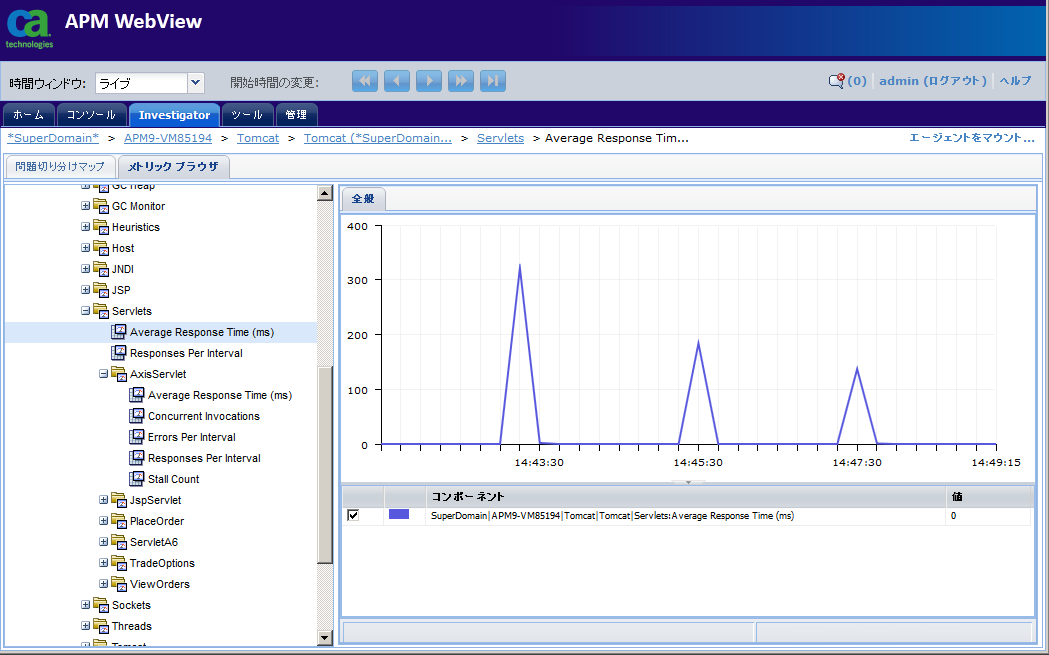This screenshot has height=655, width=1049.
Task: Jump to live with skip-to-end button
Action: point(493,82)
